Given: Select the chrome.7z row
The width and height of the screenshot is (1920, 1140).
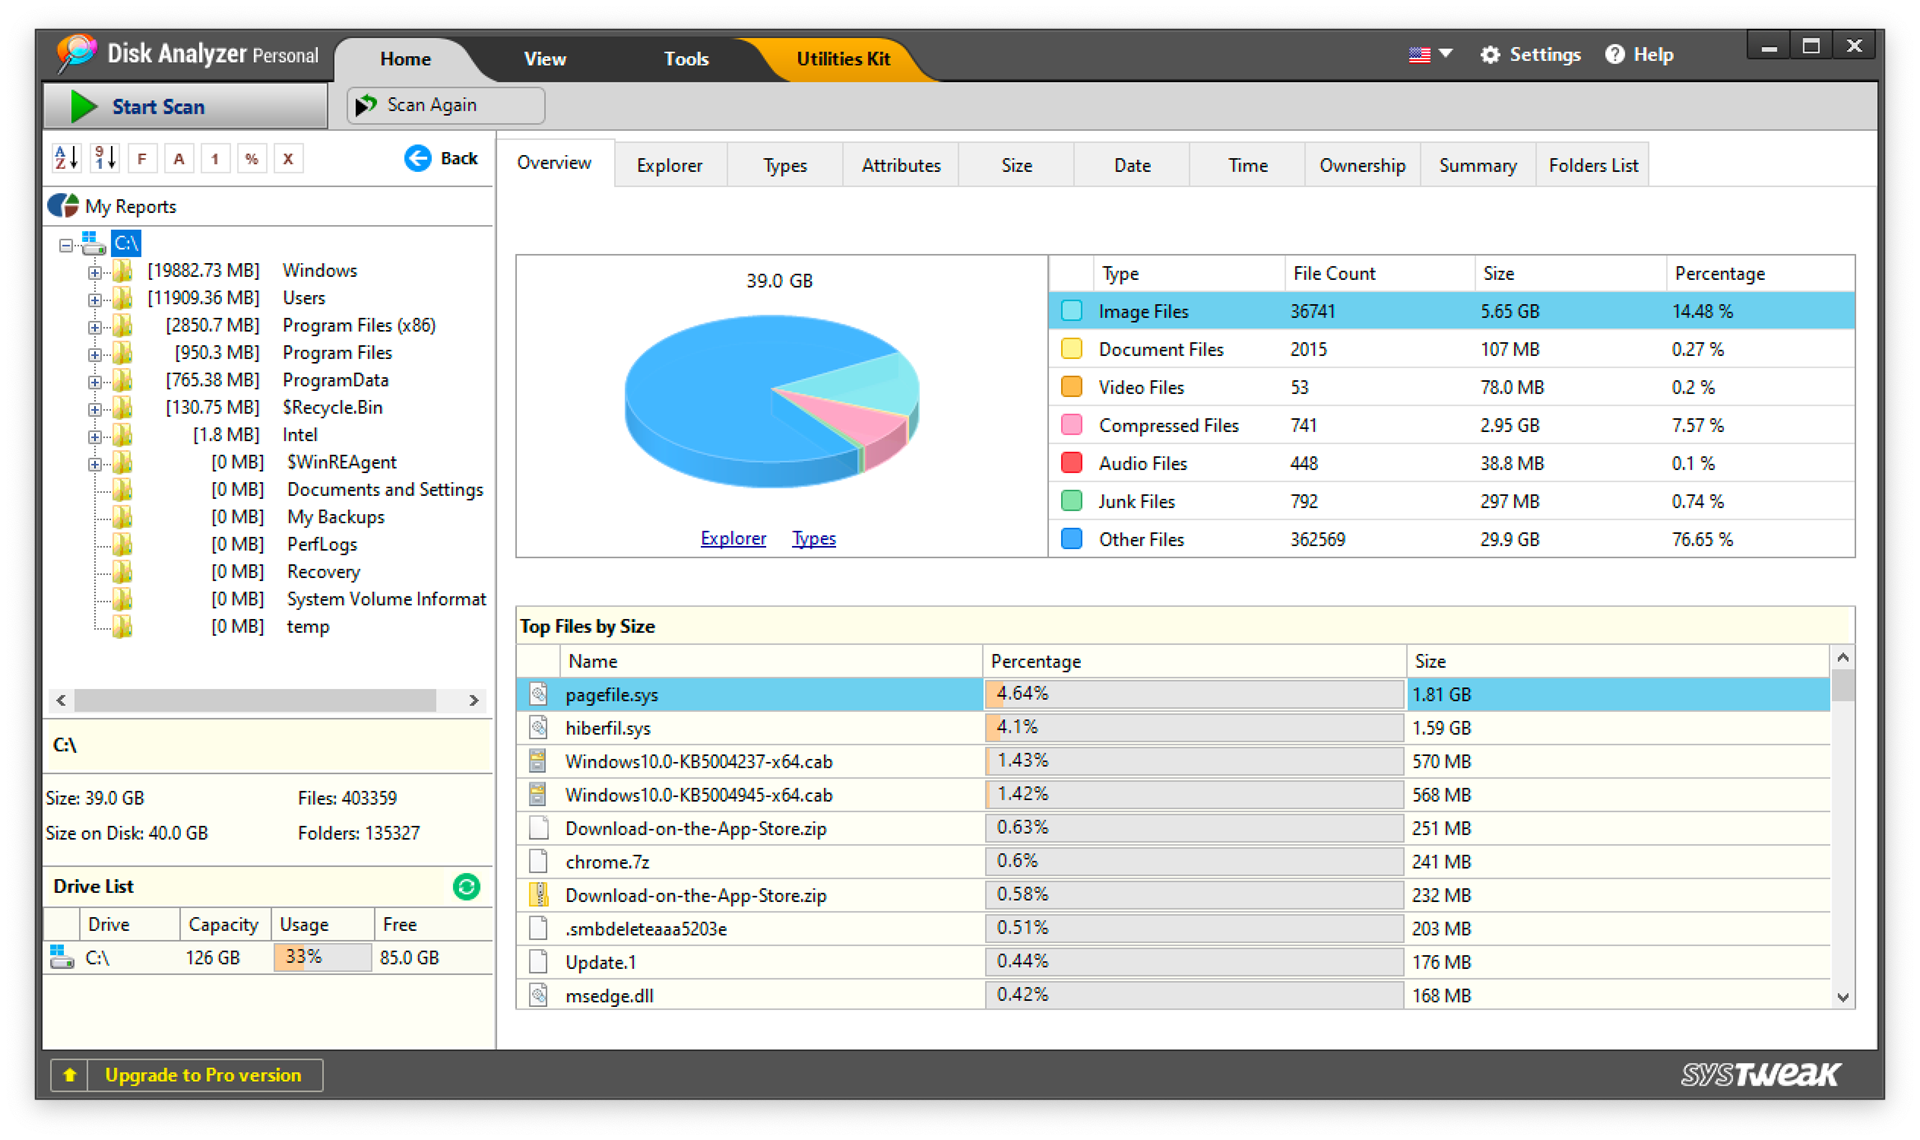Looking at the screenshot, I should pos(1173,862).
